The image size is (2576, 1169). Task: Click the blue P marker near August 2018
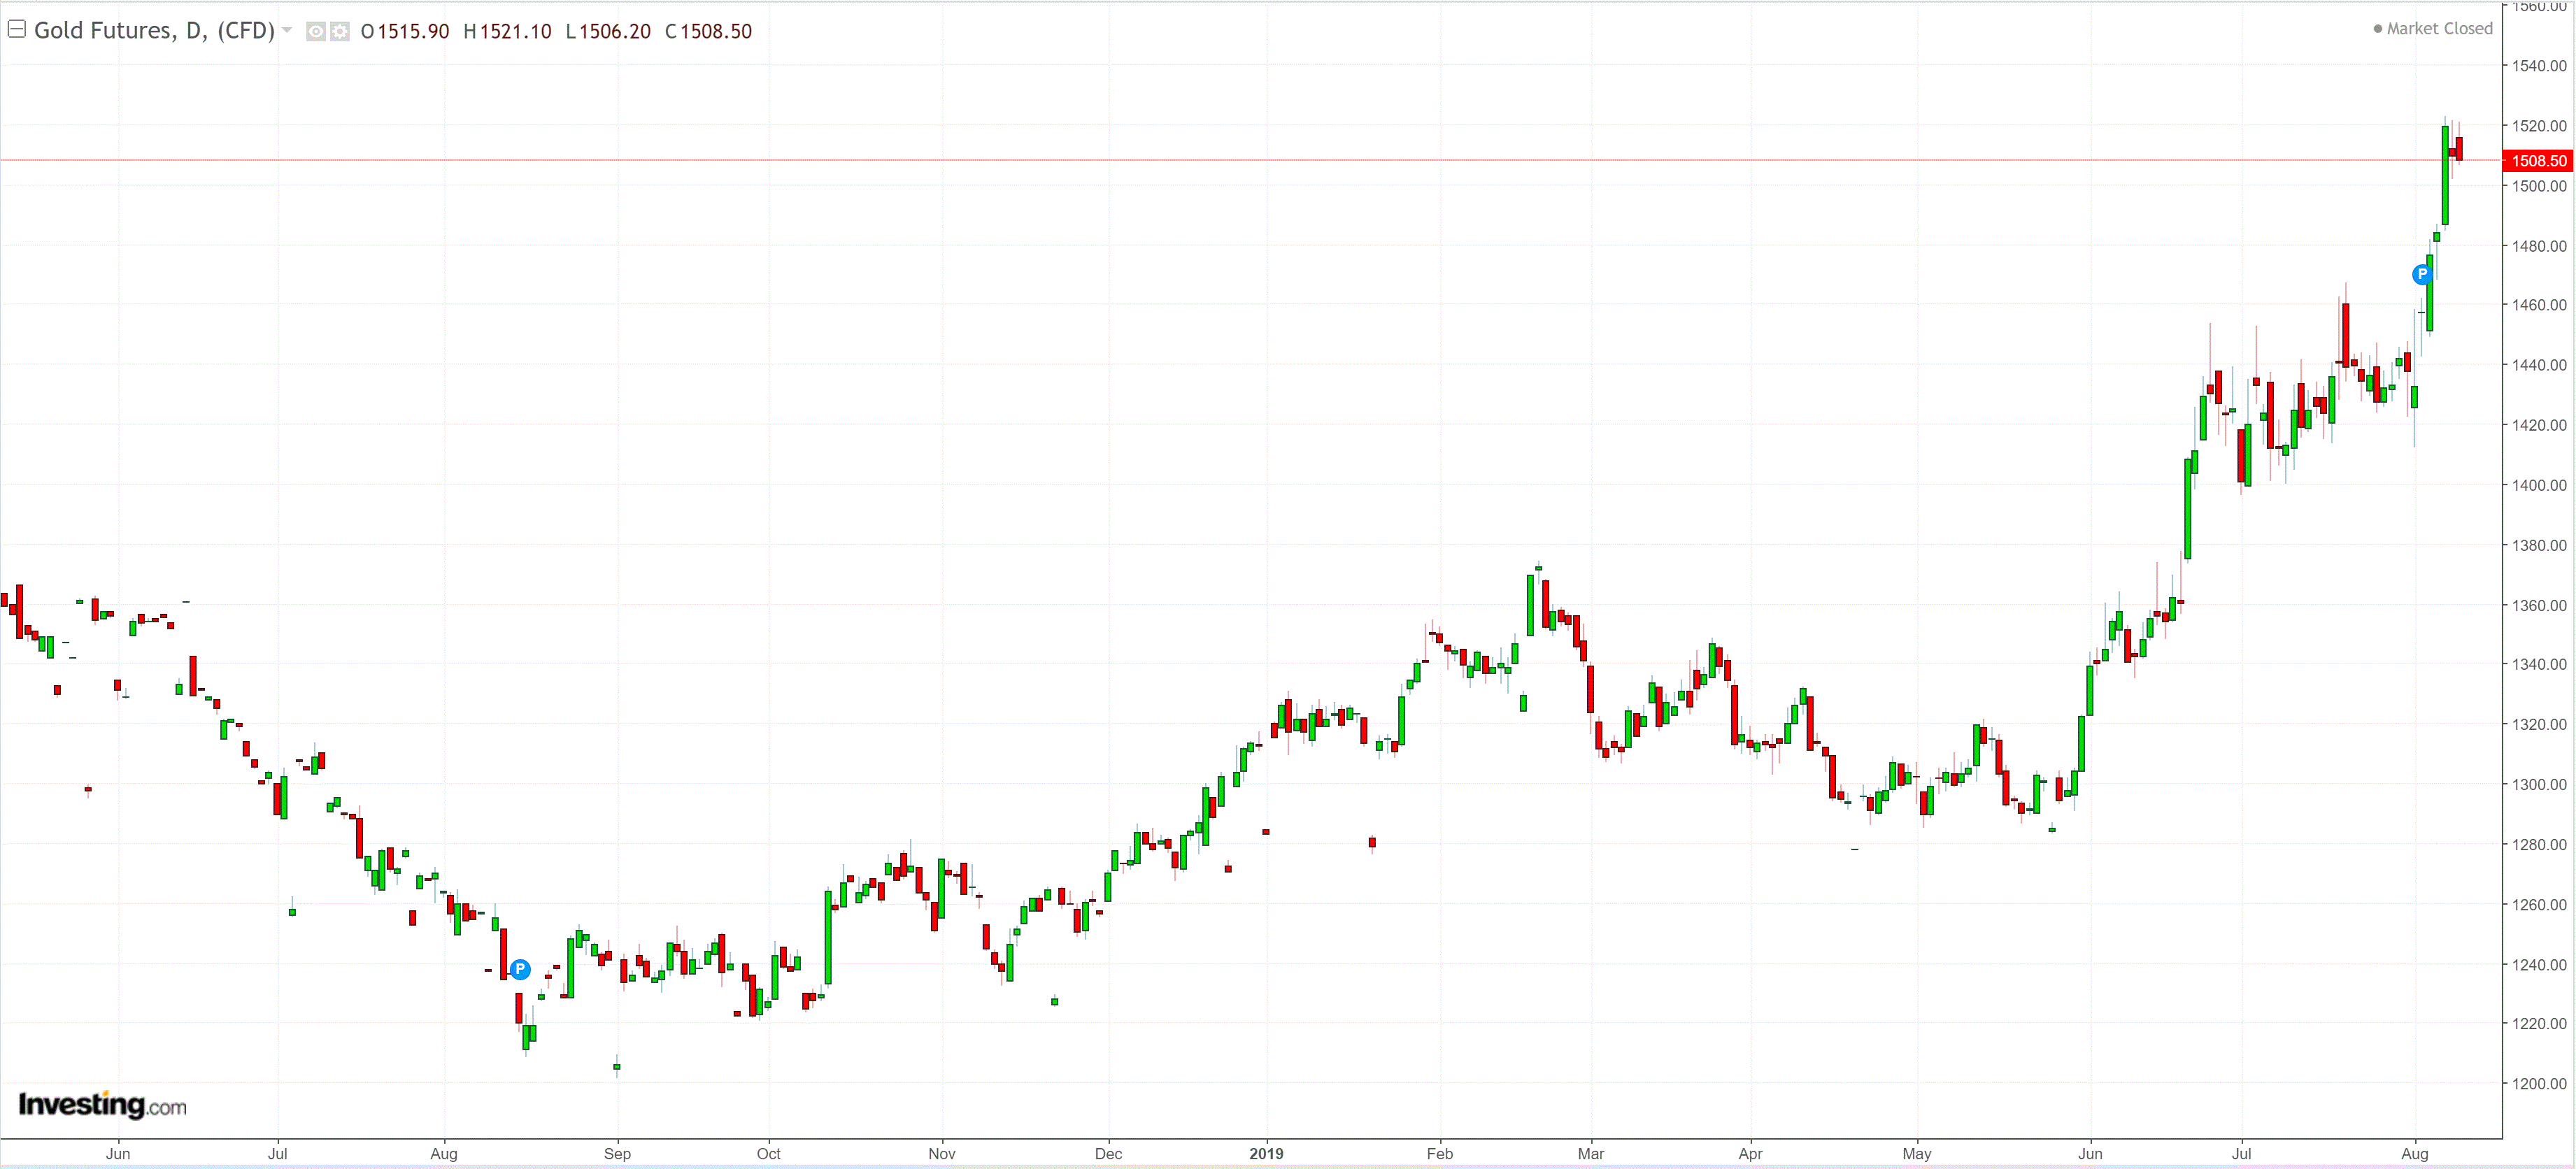[520, 969]
